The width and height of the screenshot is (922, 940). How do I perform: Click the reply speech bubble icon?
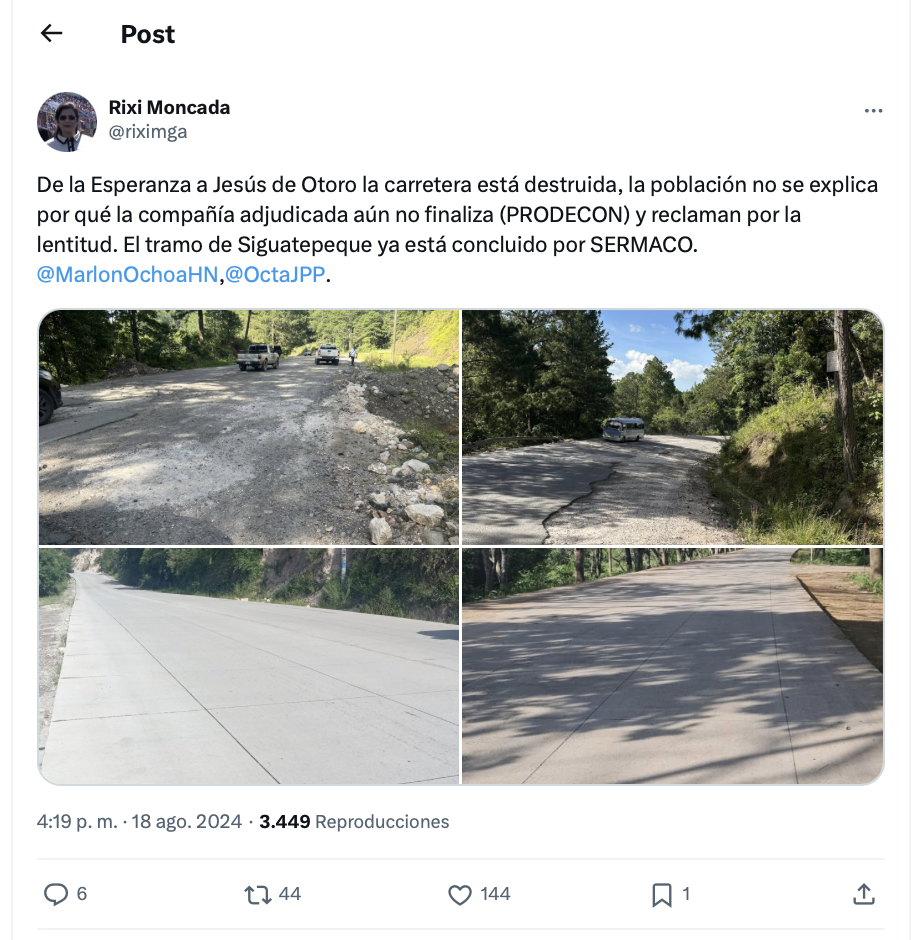tap(56, 894)
